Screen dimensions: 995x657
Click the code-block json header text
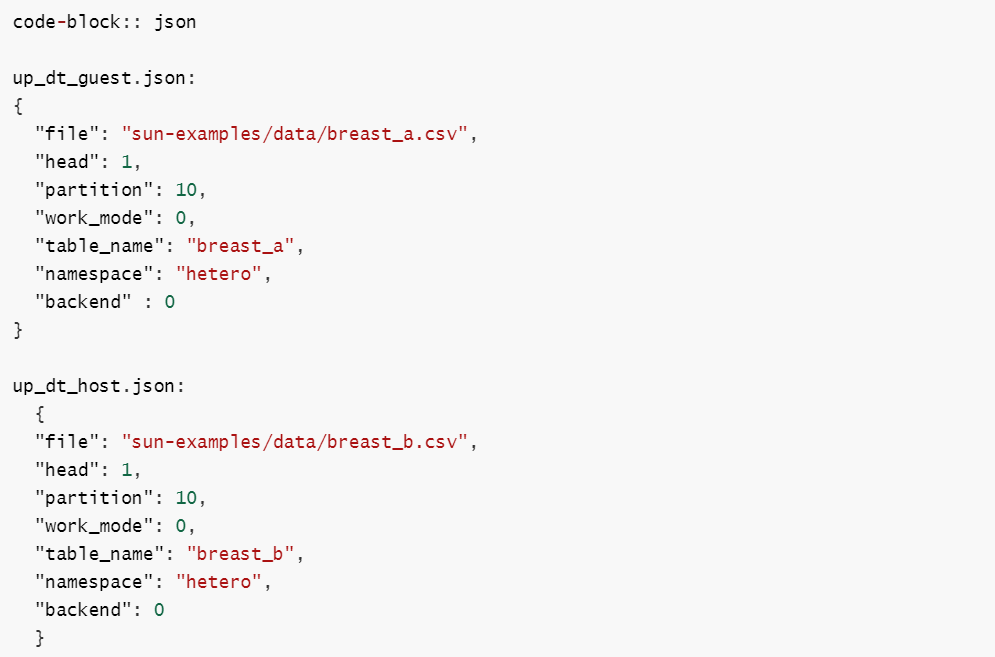104,22
